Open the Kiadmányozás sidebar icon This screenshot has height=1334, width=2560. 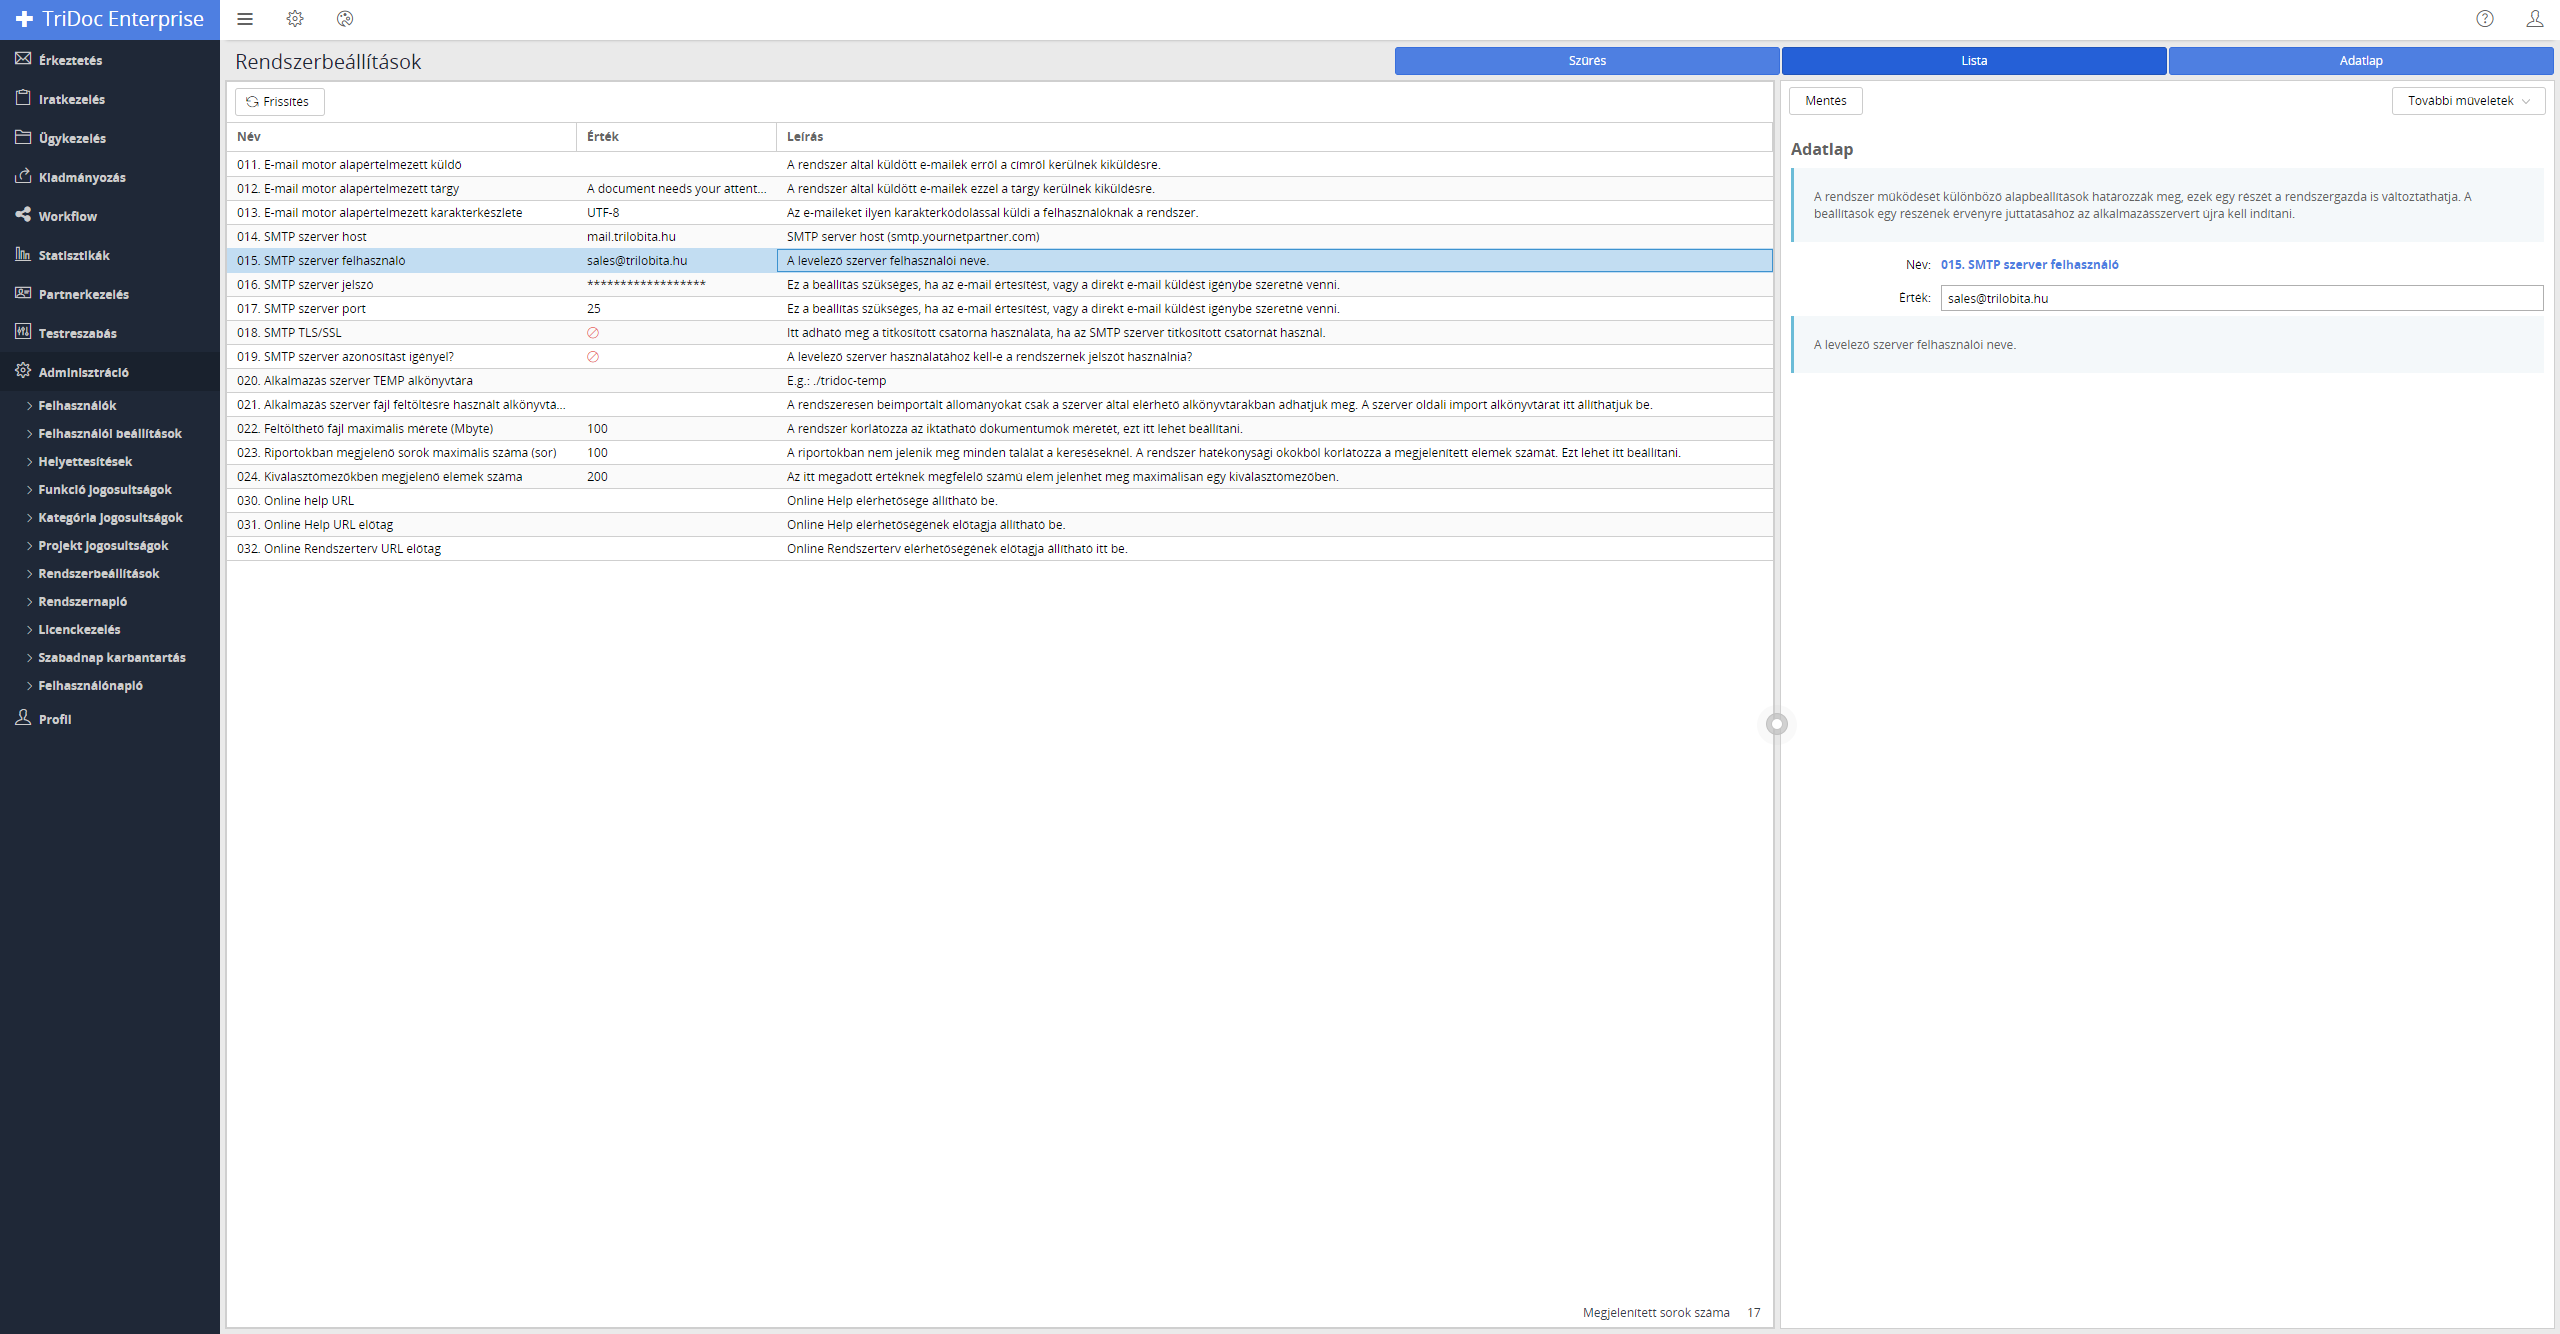tap(23, 176)
